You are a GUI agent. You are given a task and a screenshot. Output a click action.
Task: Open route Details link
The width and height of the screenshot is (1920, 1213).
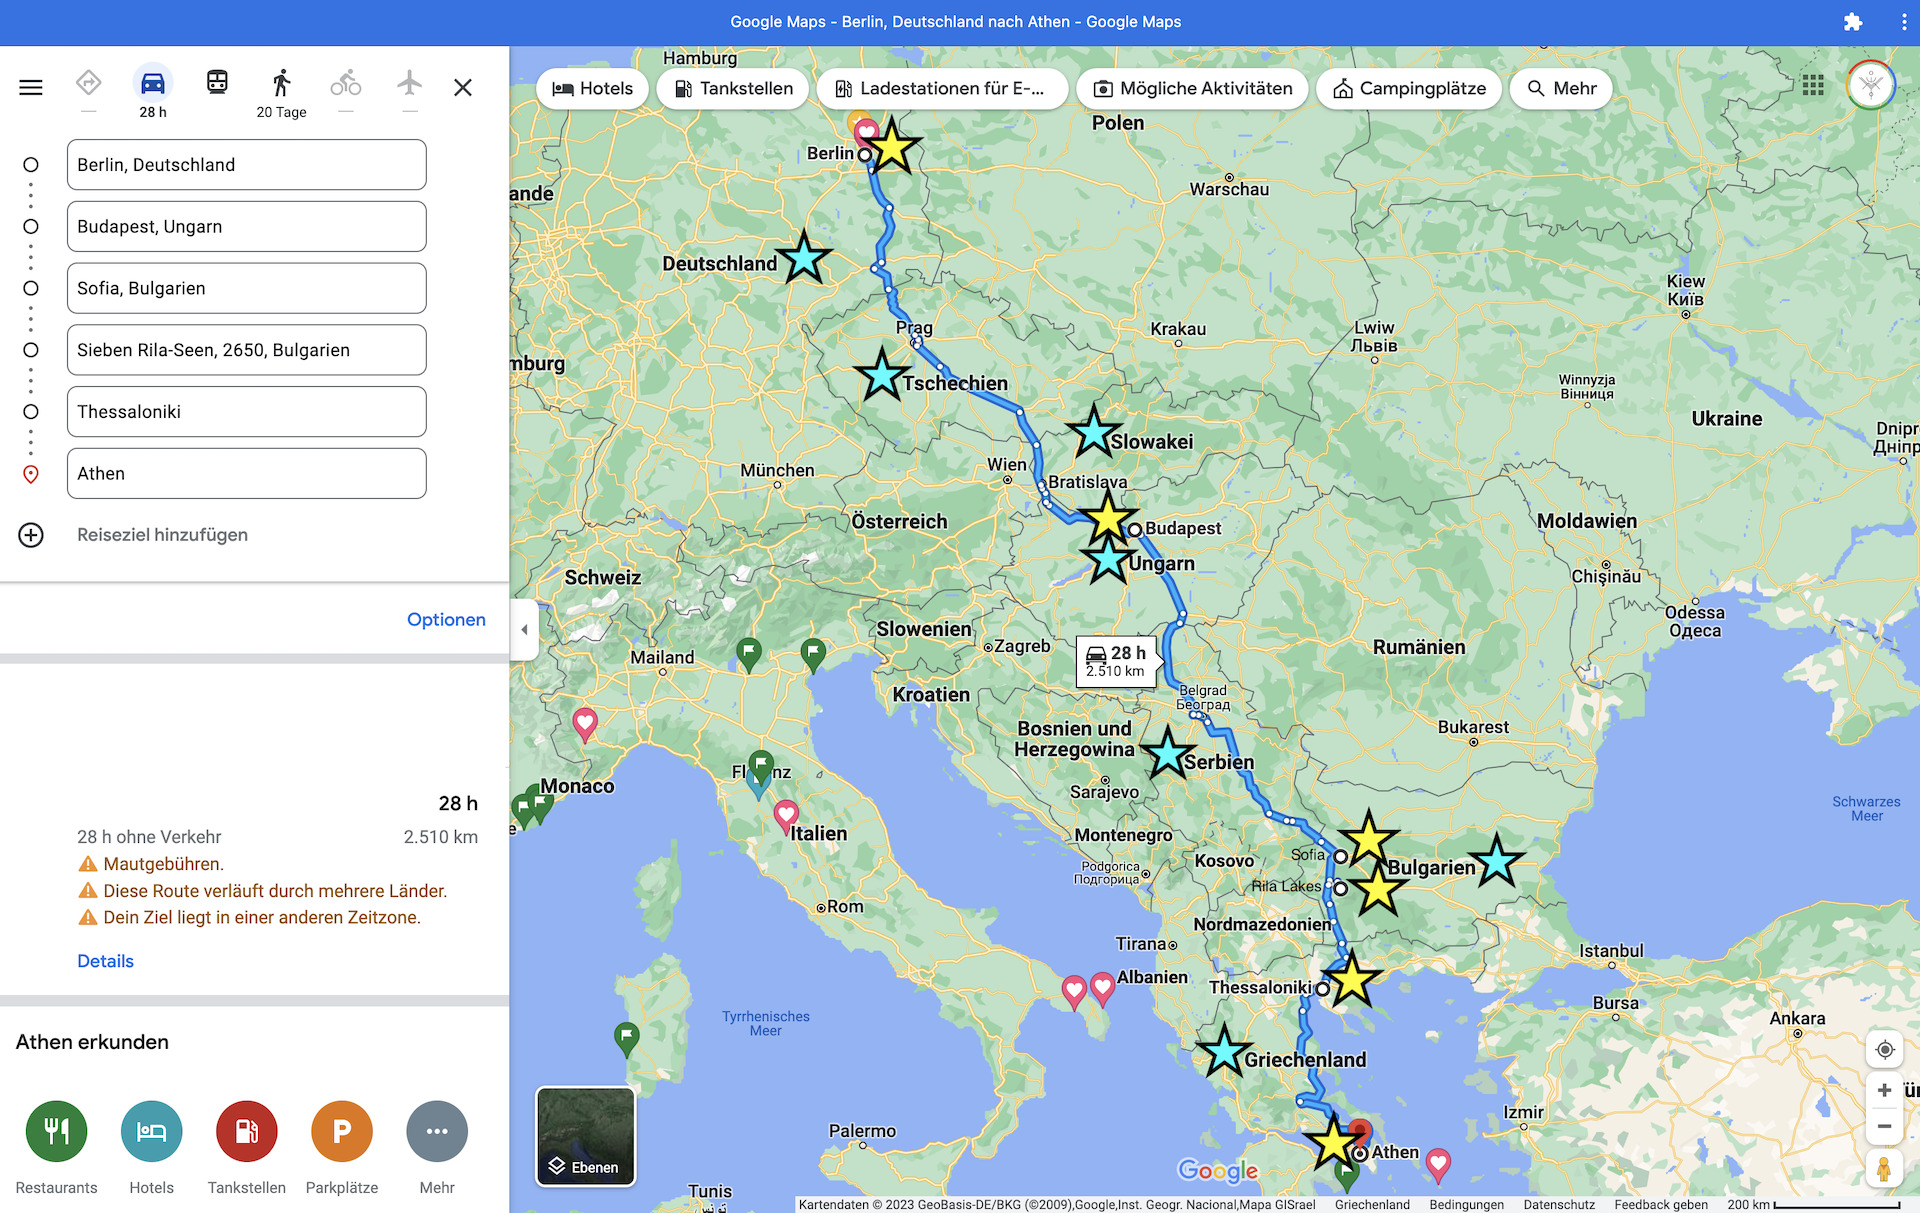tap(105, 961)
